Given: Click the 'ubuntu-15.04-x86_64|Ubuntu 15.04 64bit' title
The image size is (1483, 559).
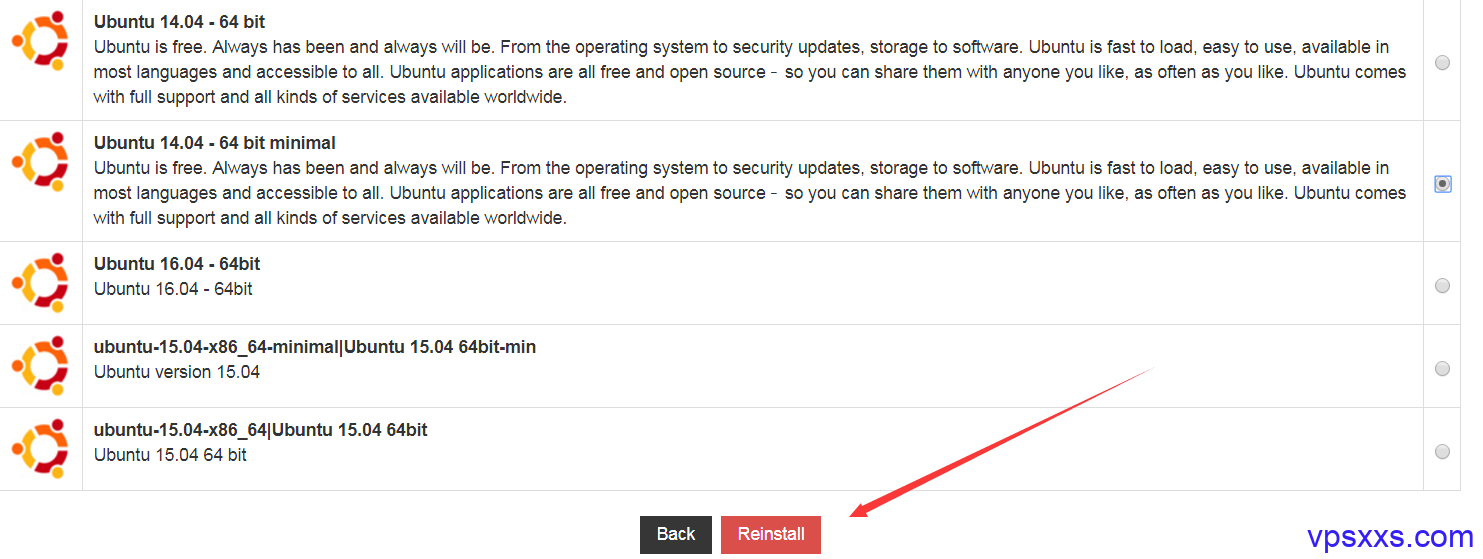Looking at the screenshot, I should pyautogui.click(x=261, y=430).
